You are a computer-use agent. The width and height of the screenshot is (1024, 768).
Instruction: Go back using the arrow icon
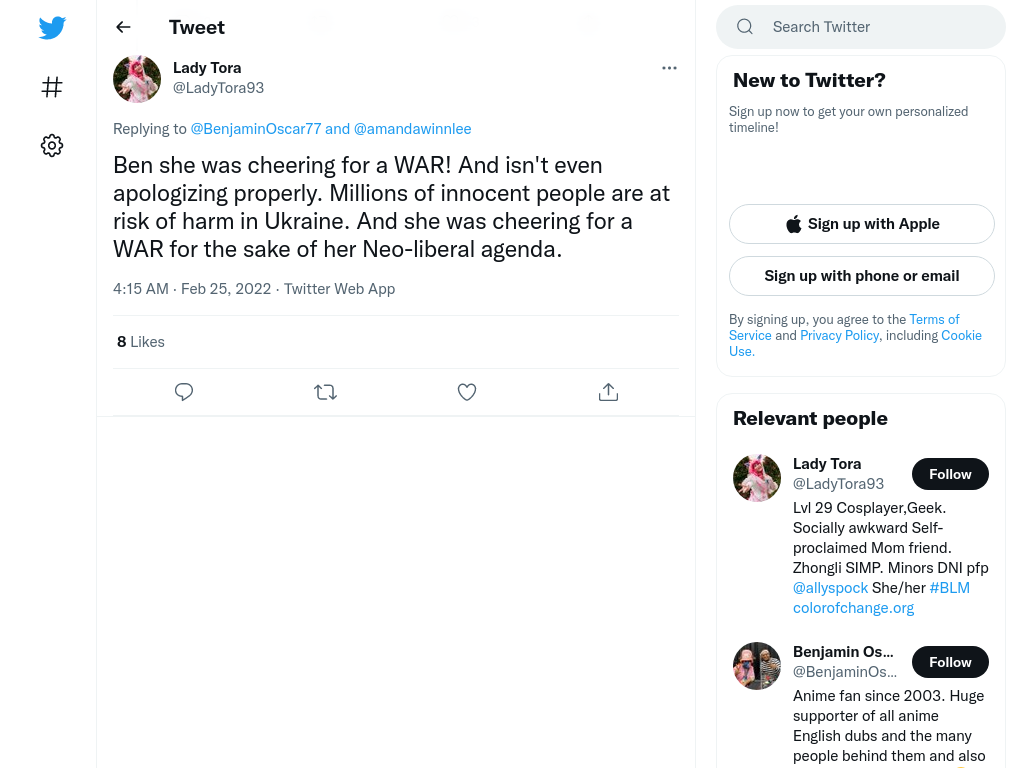click(x=123, y=27)
